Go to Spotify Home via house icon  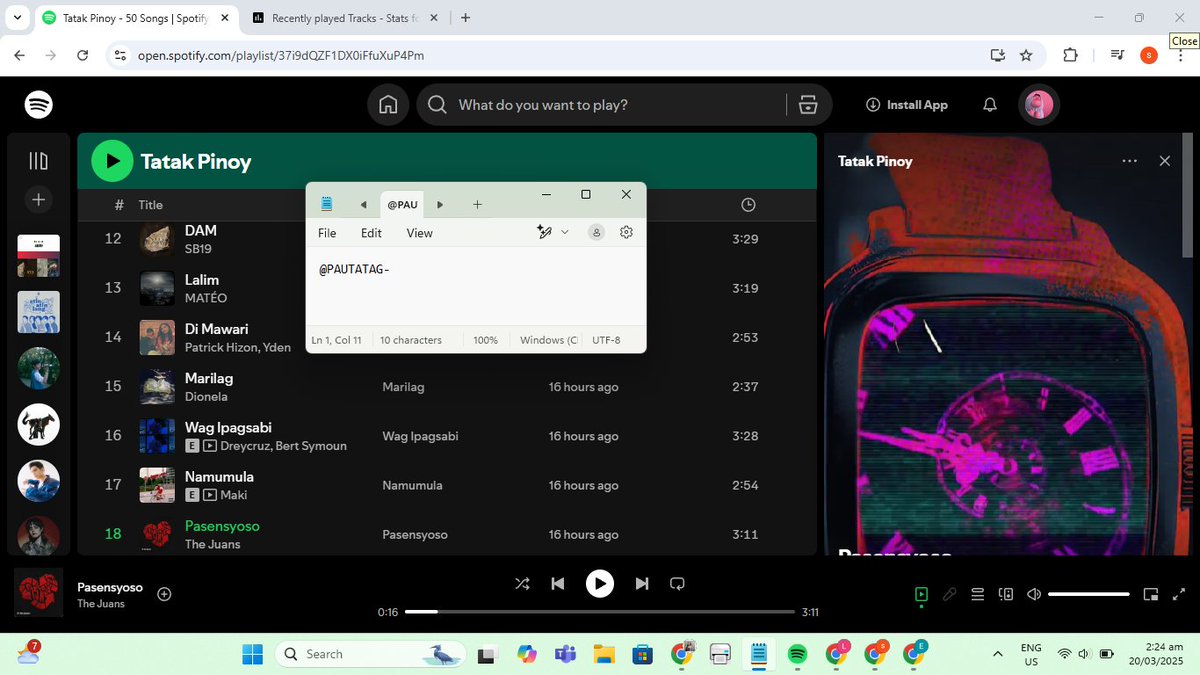[x=388, y=105]
